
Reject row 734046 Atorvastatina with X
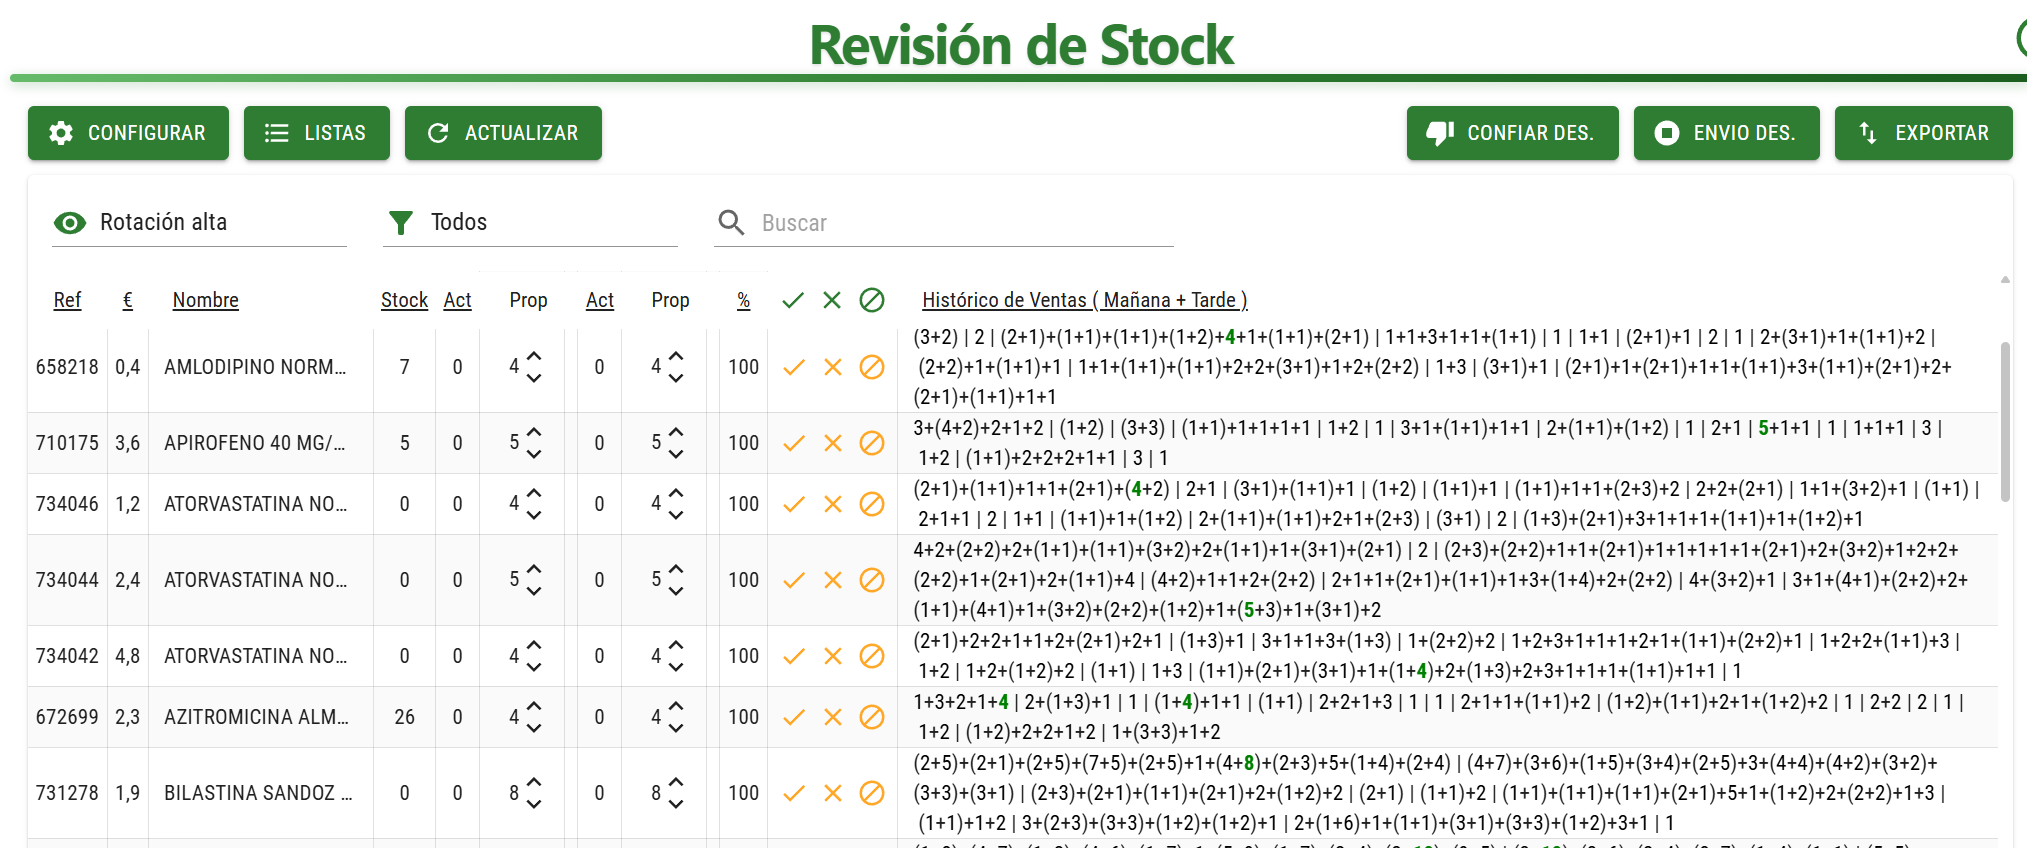tap(833, 504)
